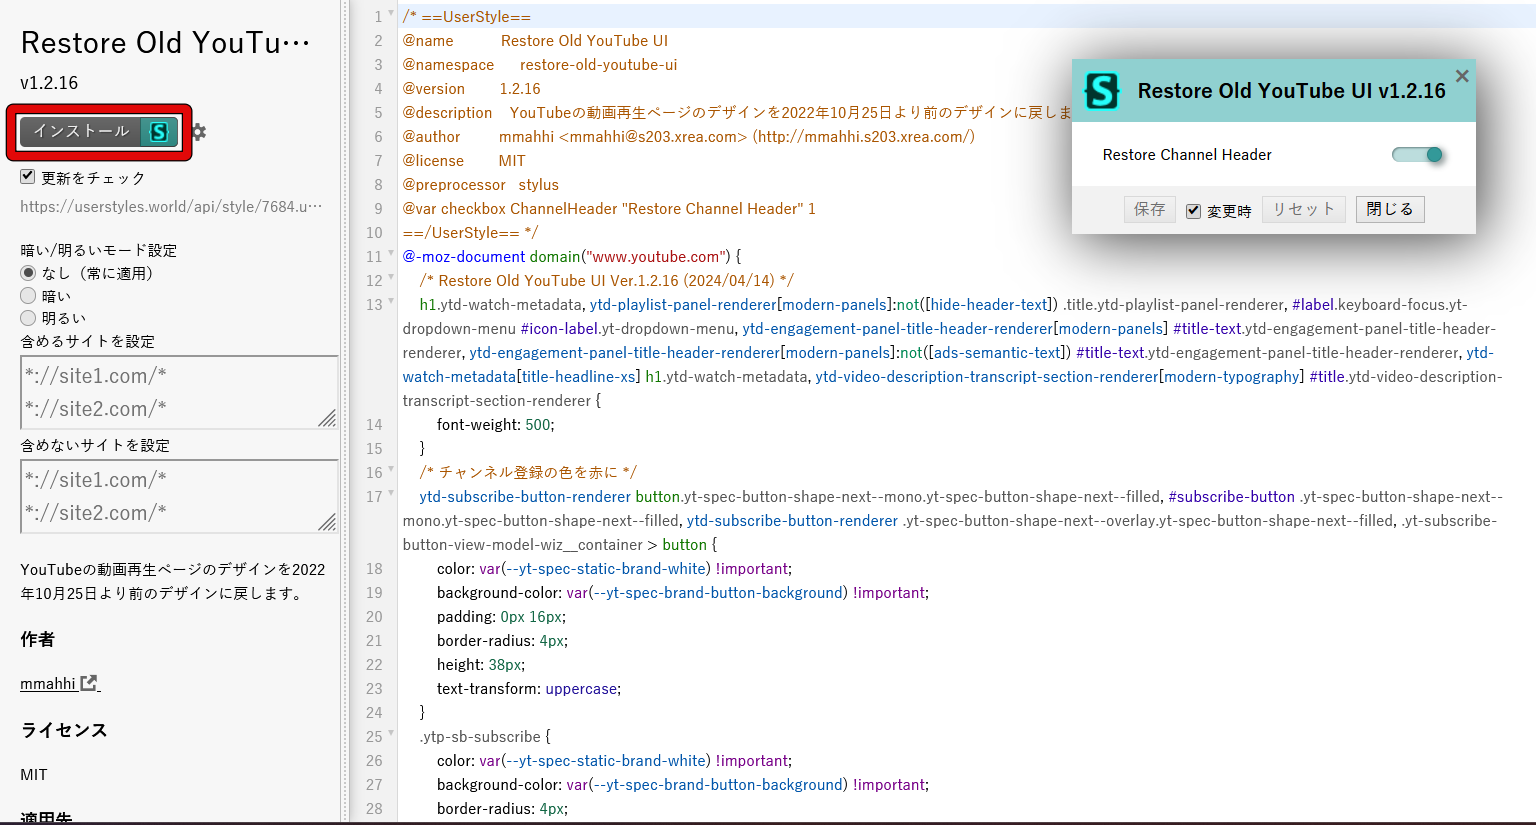Click the Stylus logo in popup header
This screenshot has width=1536, height=825.
pos(1102,91)
